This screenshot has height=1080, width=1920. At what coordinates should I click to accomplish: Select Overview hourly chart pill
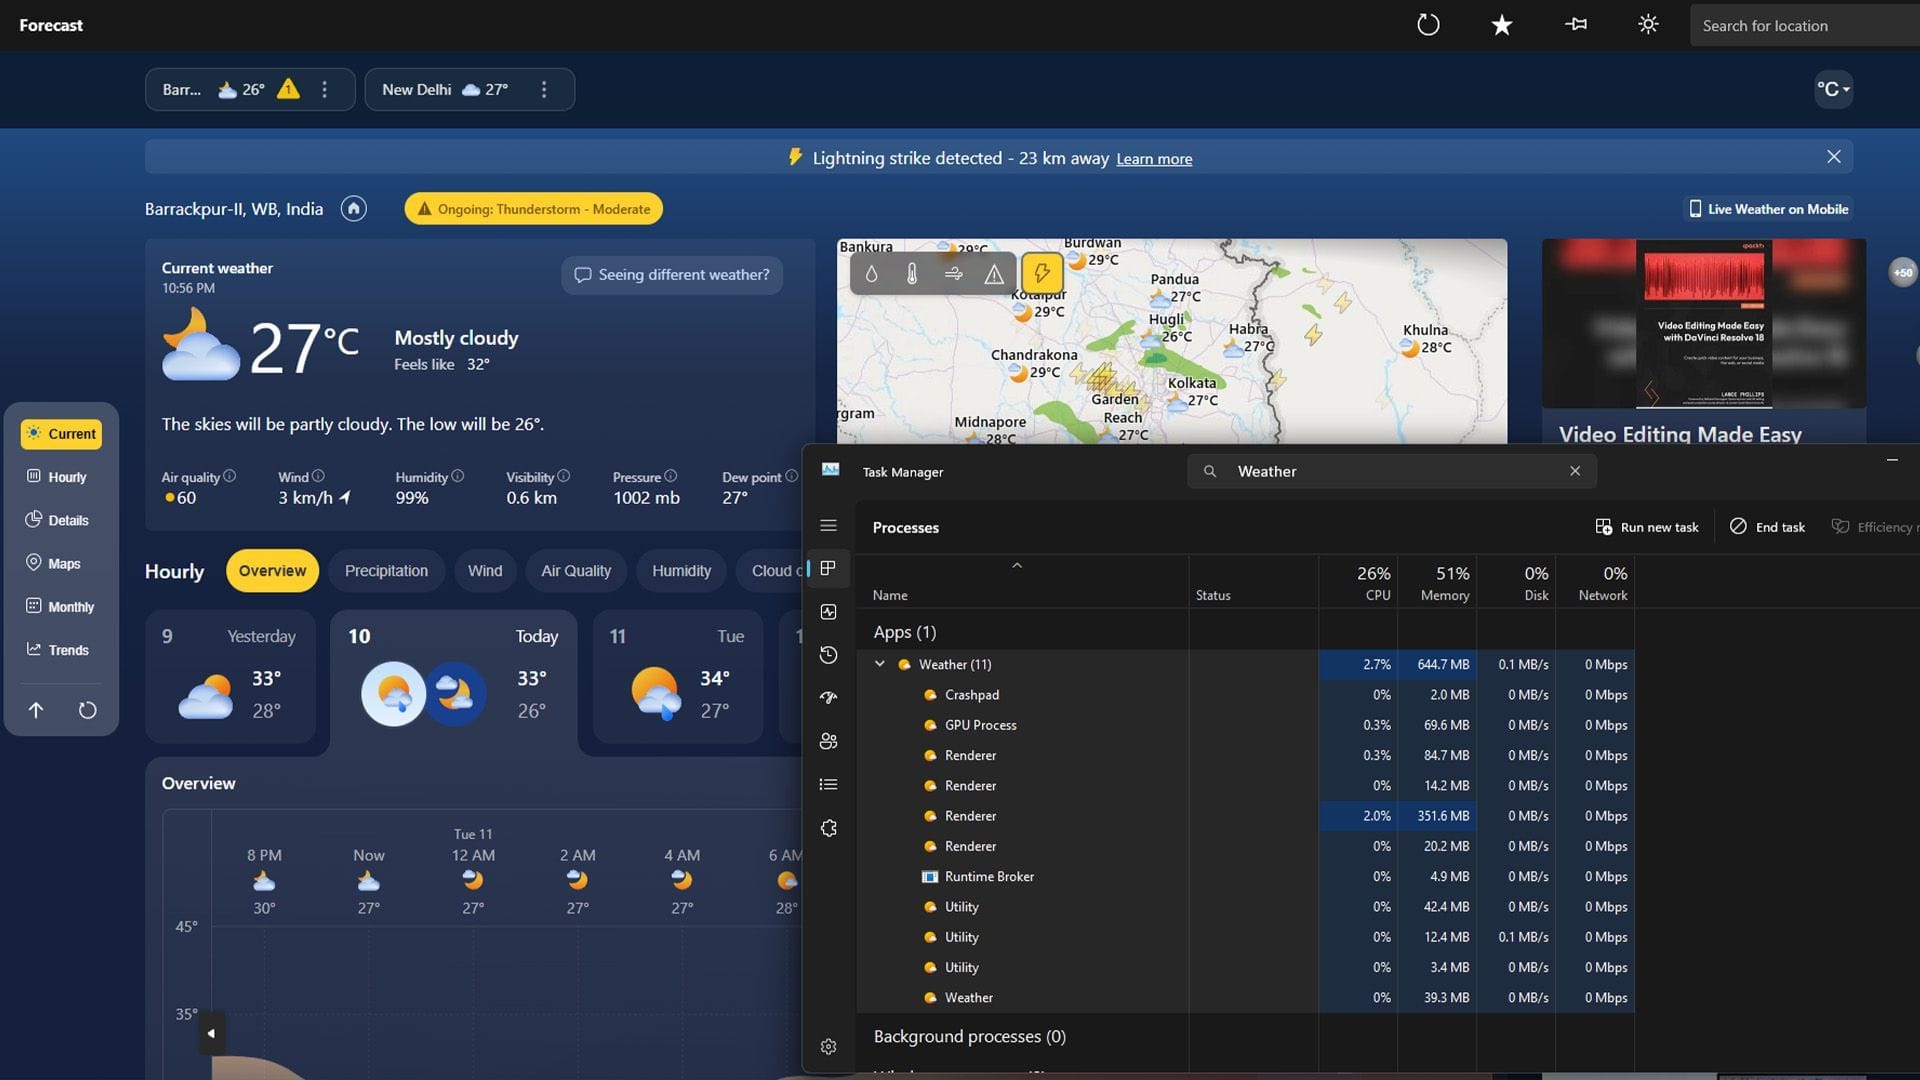[x=272, y=571]
